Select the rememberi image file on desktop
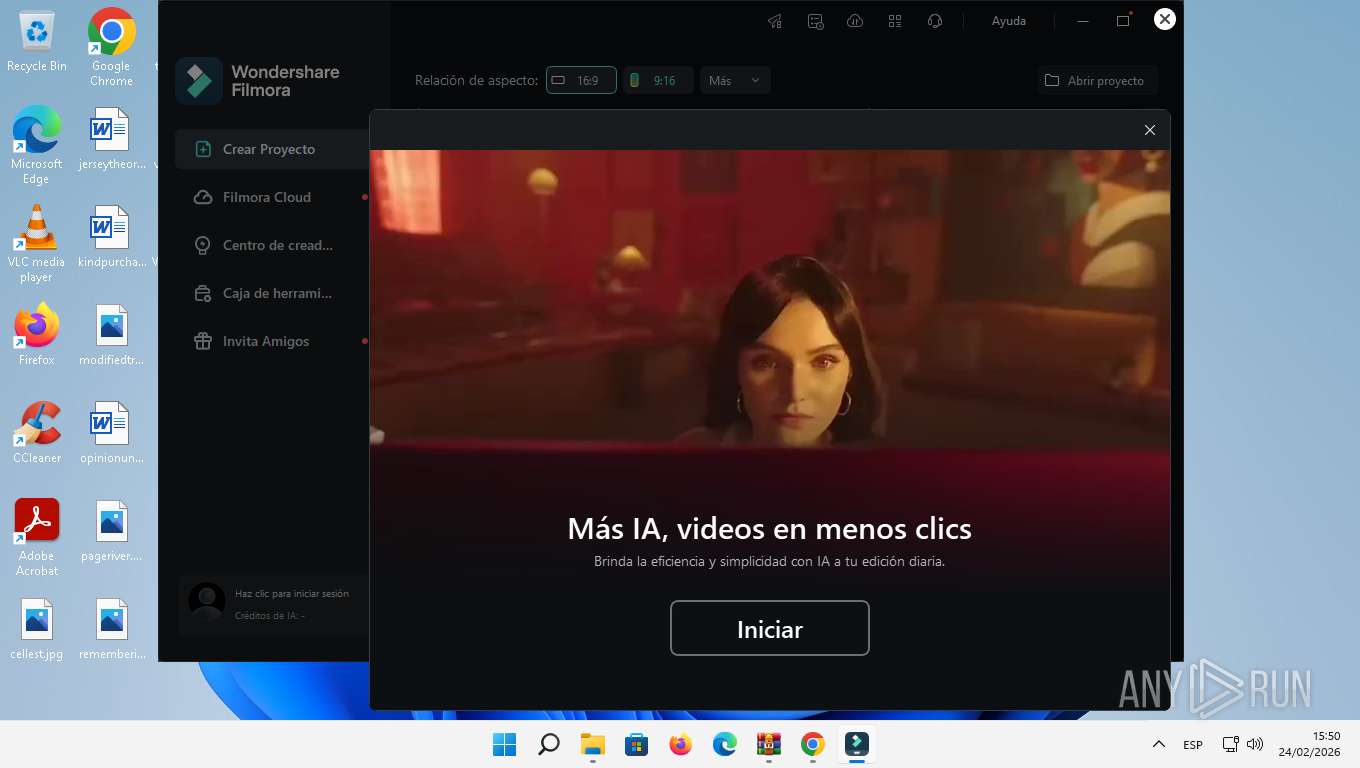The width and height of the screenshot is (1360, 768). click(x=111, y=628)
